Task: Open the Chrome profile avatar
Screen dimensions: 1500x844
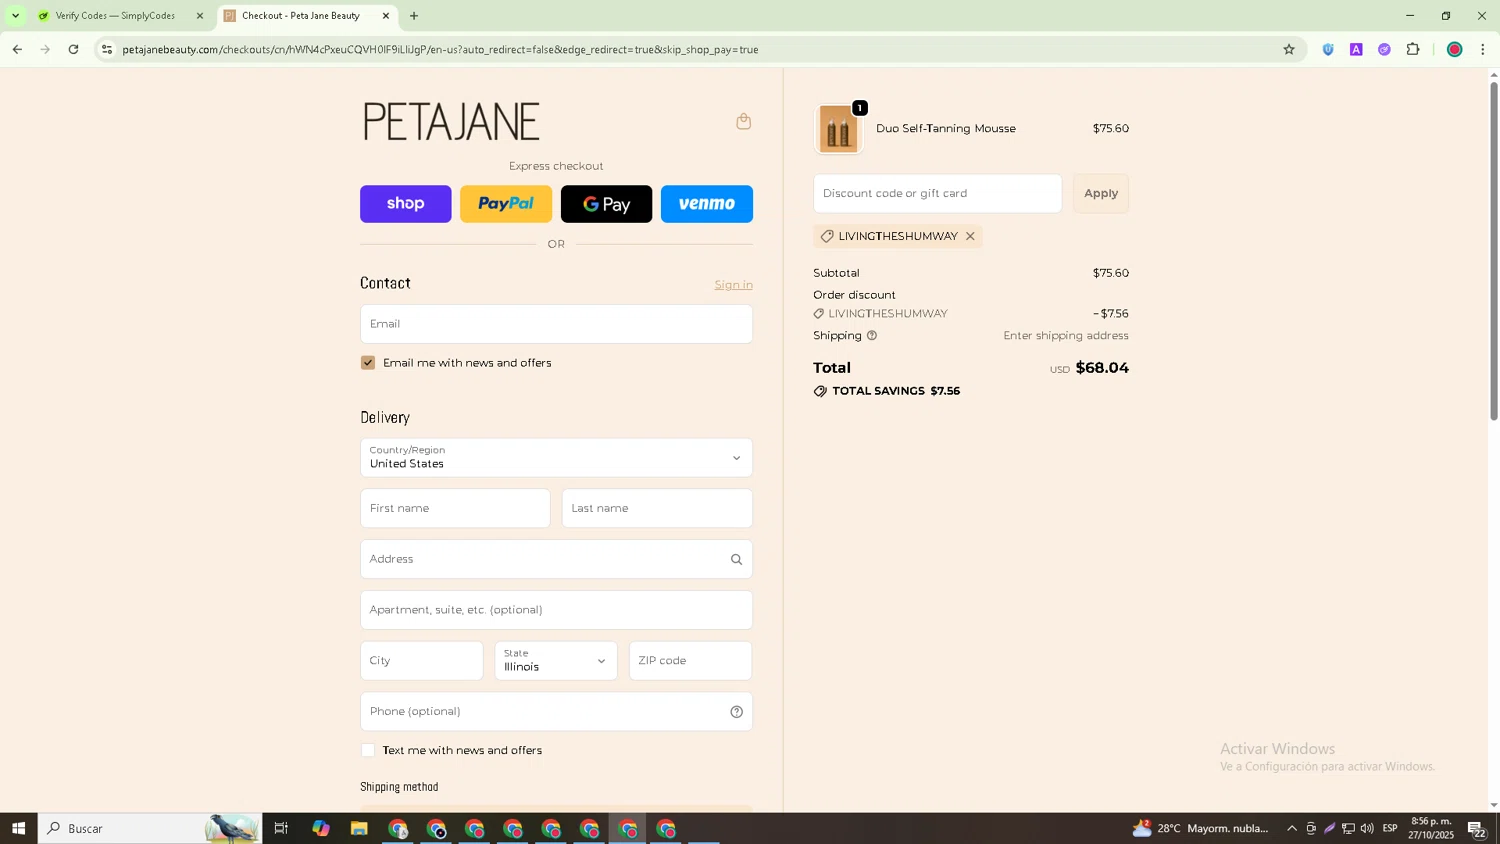Action: [1455, 49]
